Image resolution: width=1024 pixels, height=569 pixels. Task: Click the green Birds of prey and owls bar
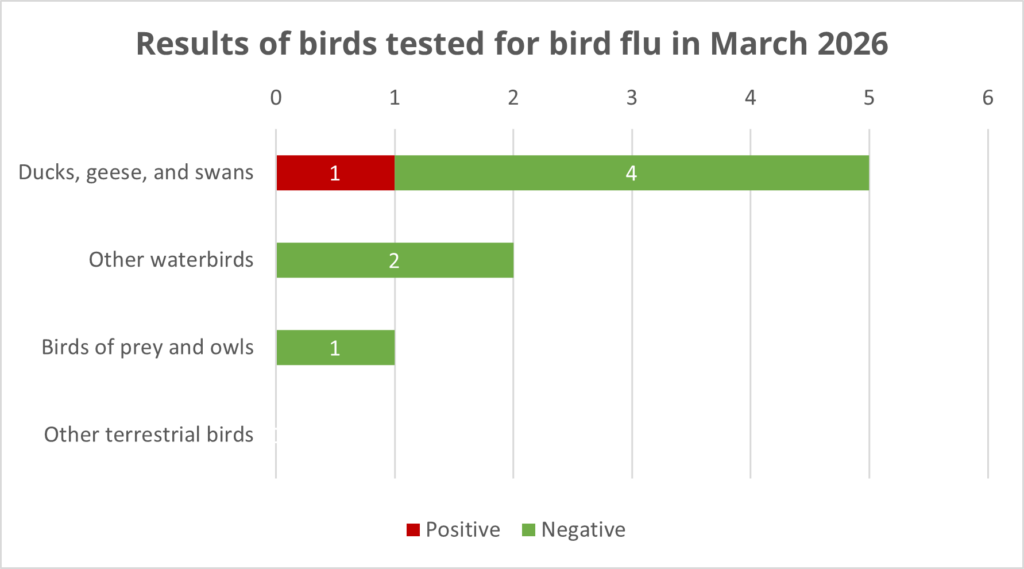[x=335, y=347]
